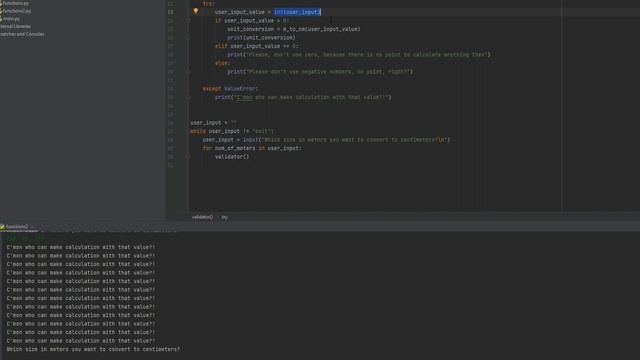Switch to the functions2 run tab
Screen dimensions: 640x360
click(x=16, y=227)
